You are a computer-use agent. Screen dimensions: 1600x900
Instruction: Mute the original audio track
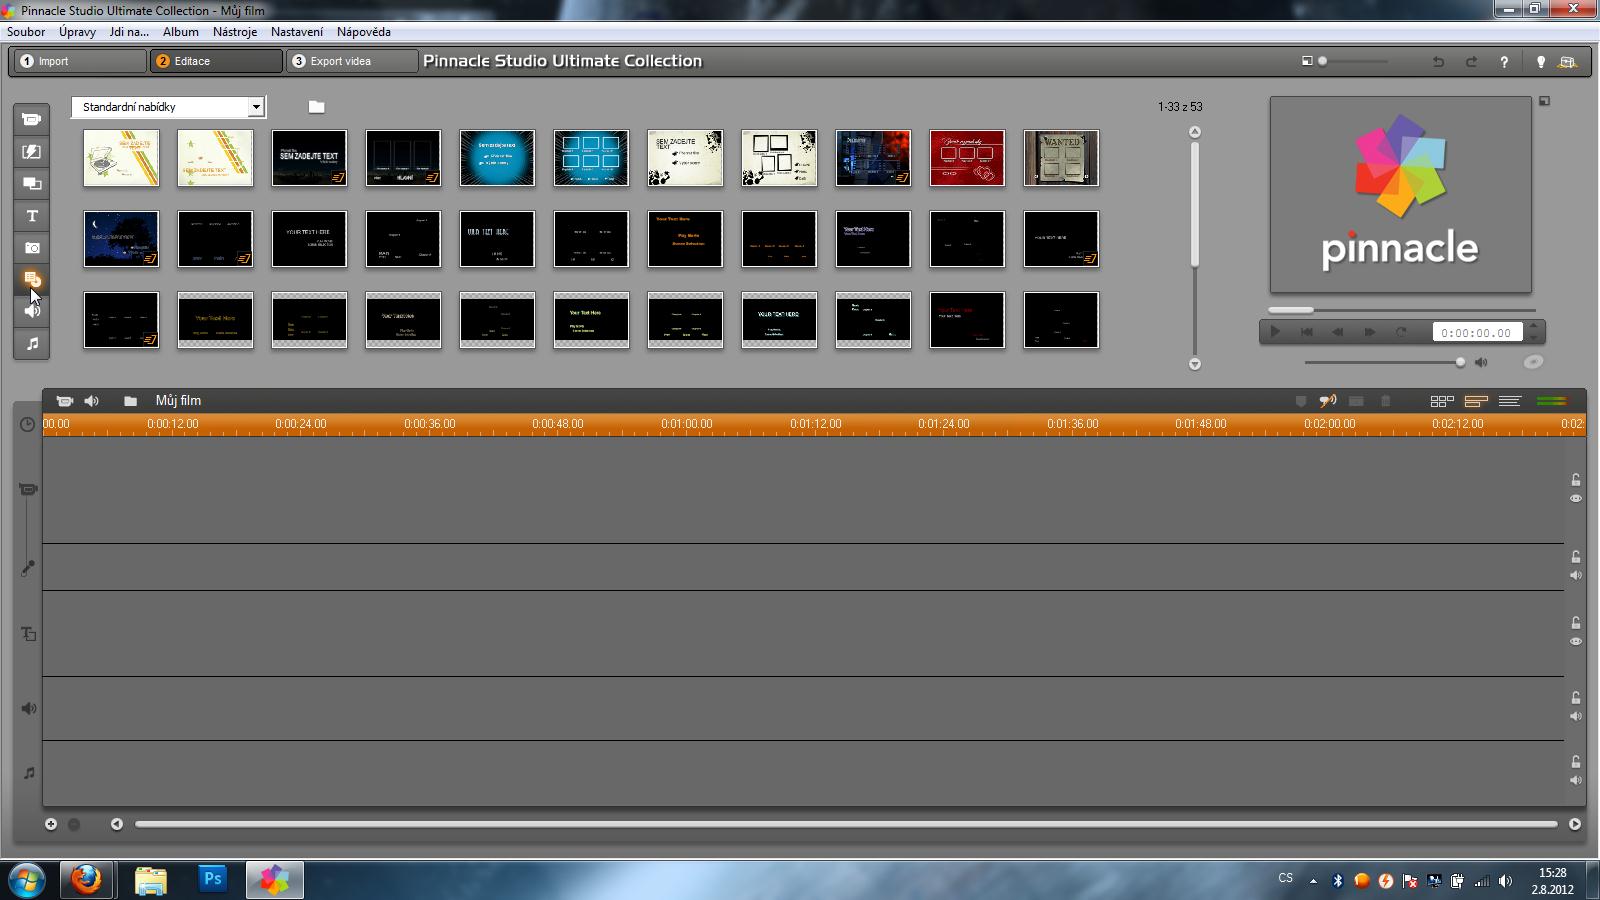[1575, 575]
